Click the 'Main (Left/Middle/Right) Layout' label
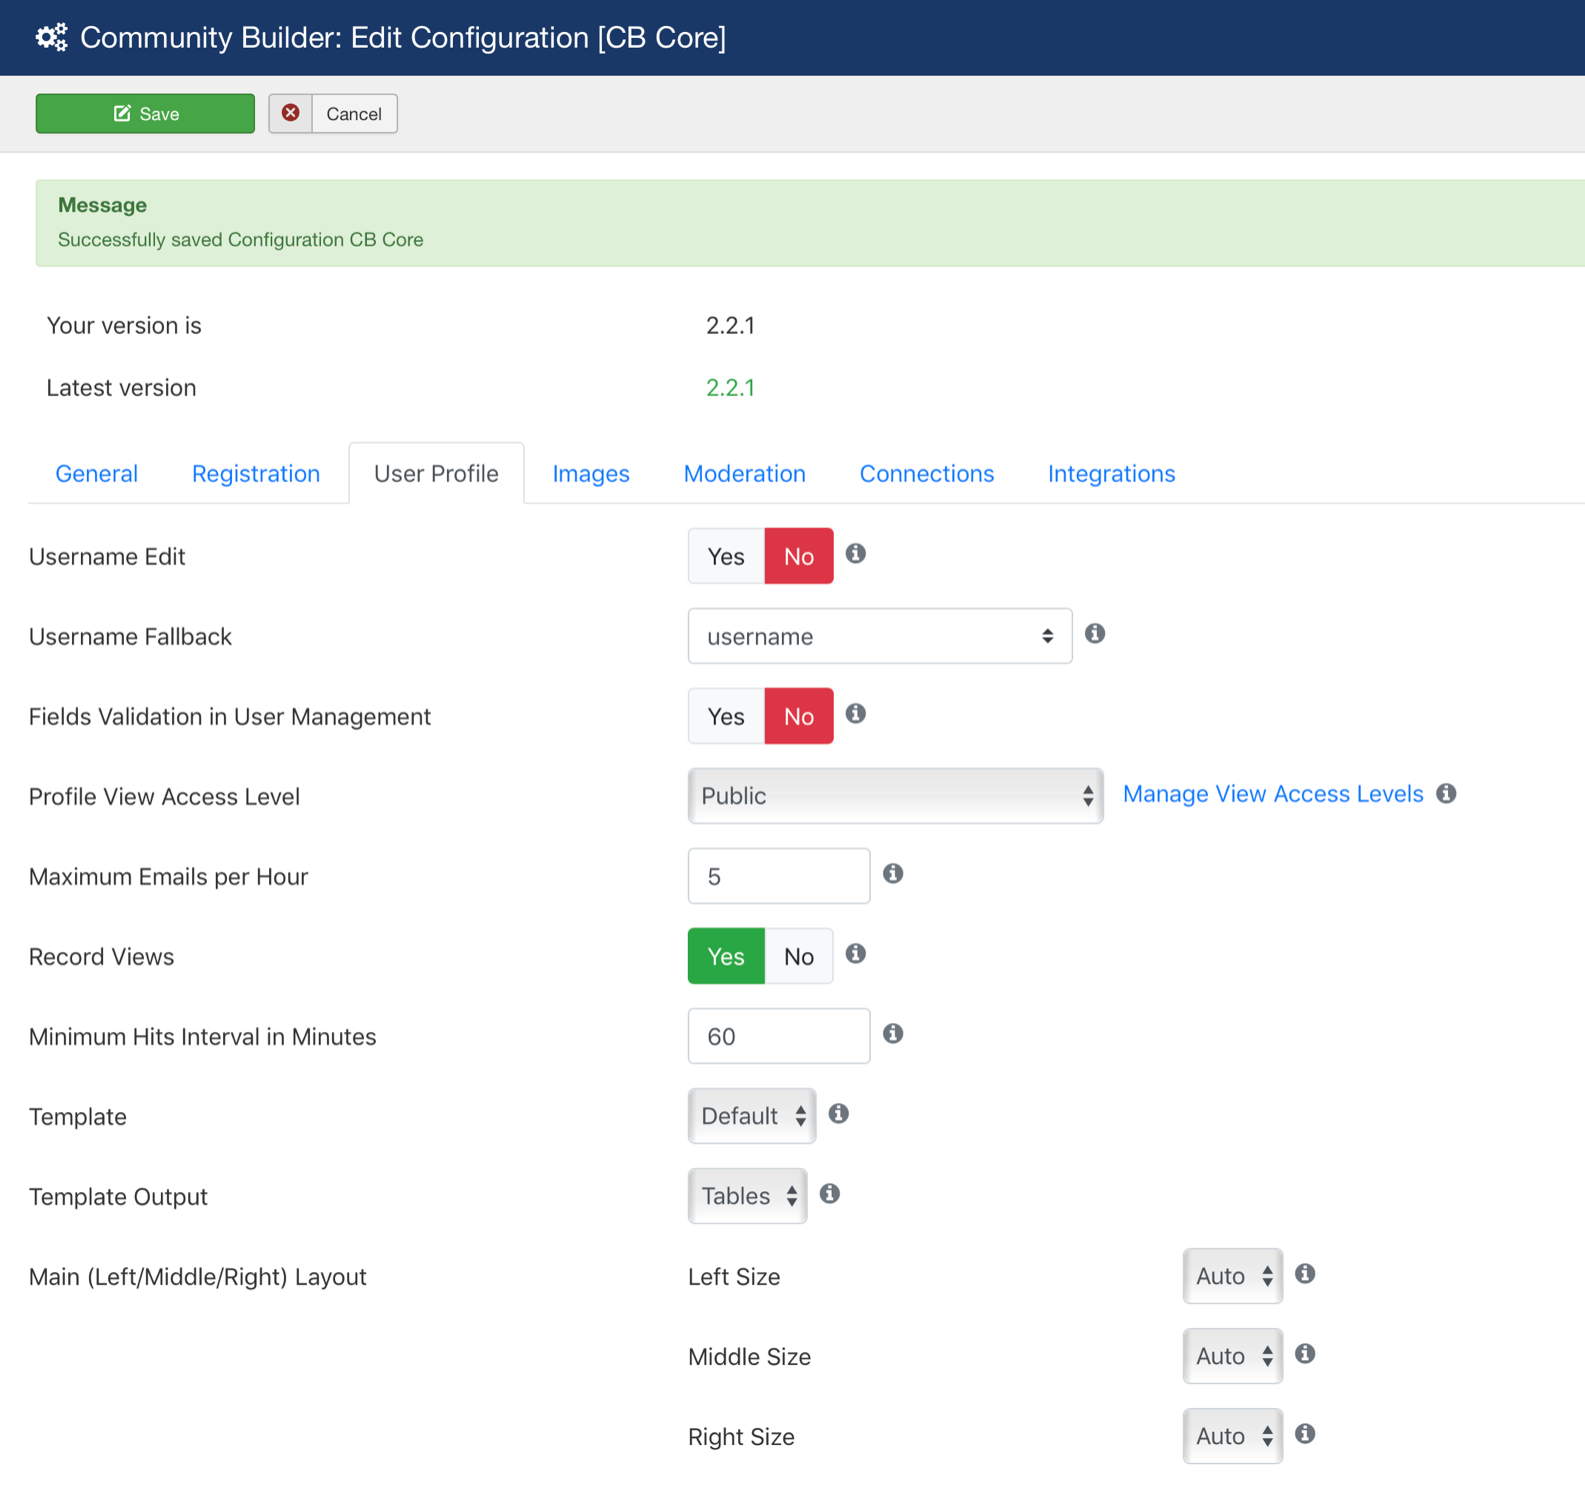 198,1277
